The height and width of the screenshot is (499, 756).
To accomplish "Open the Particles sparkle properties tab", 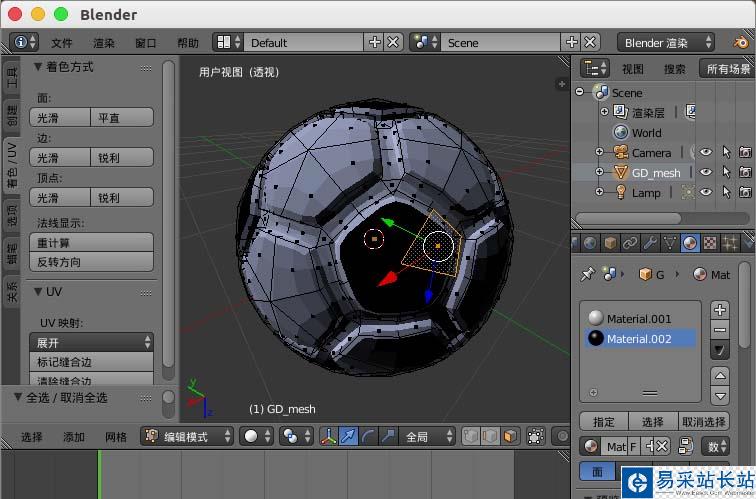I will click(x=730, y=243).
